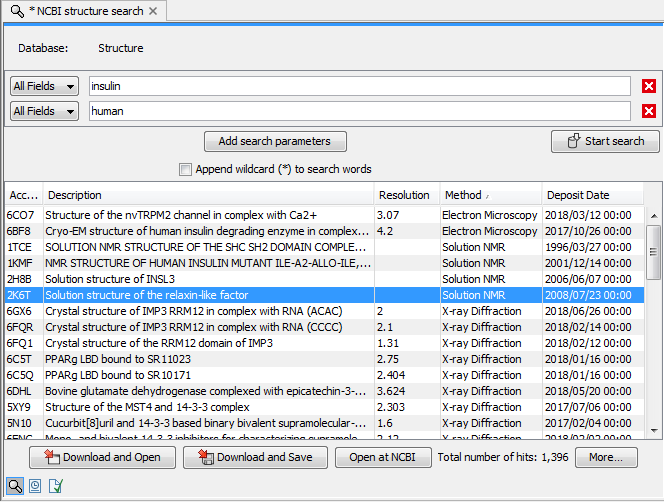The height and width of the screenshot is (502, 664).
Task: Click the checkmark document icon at bottom left
Action: coord(56,488)
